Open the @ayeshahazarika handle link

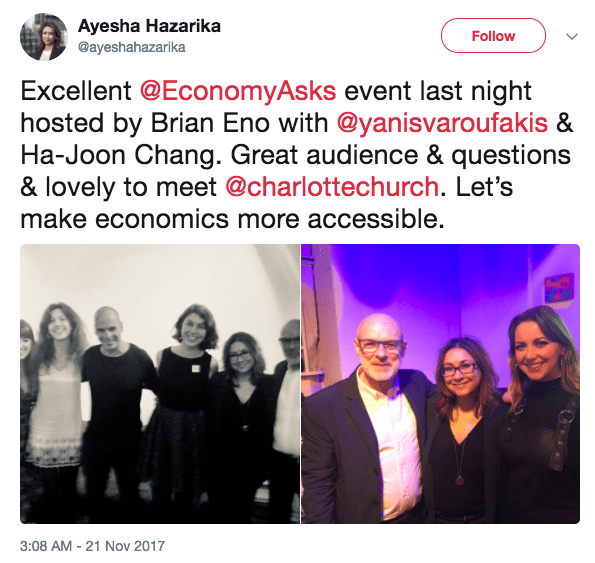(132, 47)
